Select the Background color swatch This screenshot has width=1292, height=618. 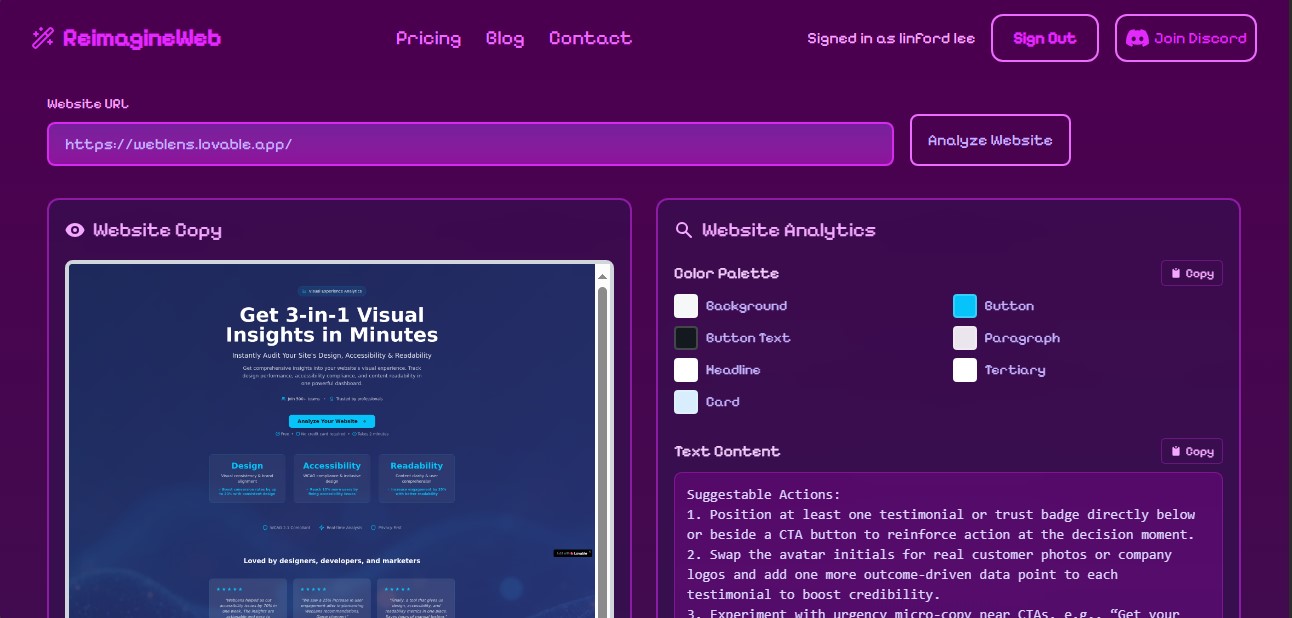coord(686,306)
